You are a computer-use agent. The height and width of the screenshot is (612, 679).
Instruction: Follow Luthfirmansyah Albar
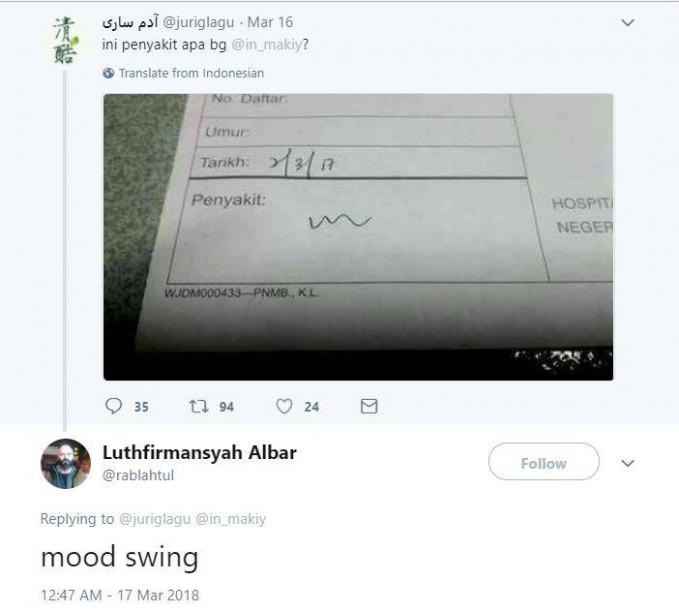[x=543, y=463]
